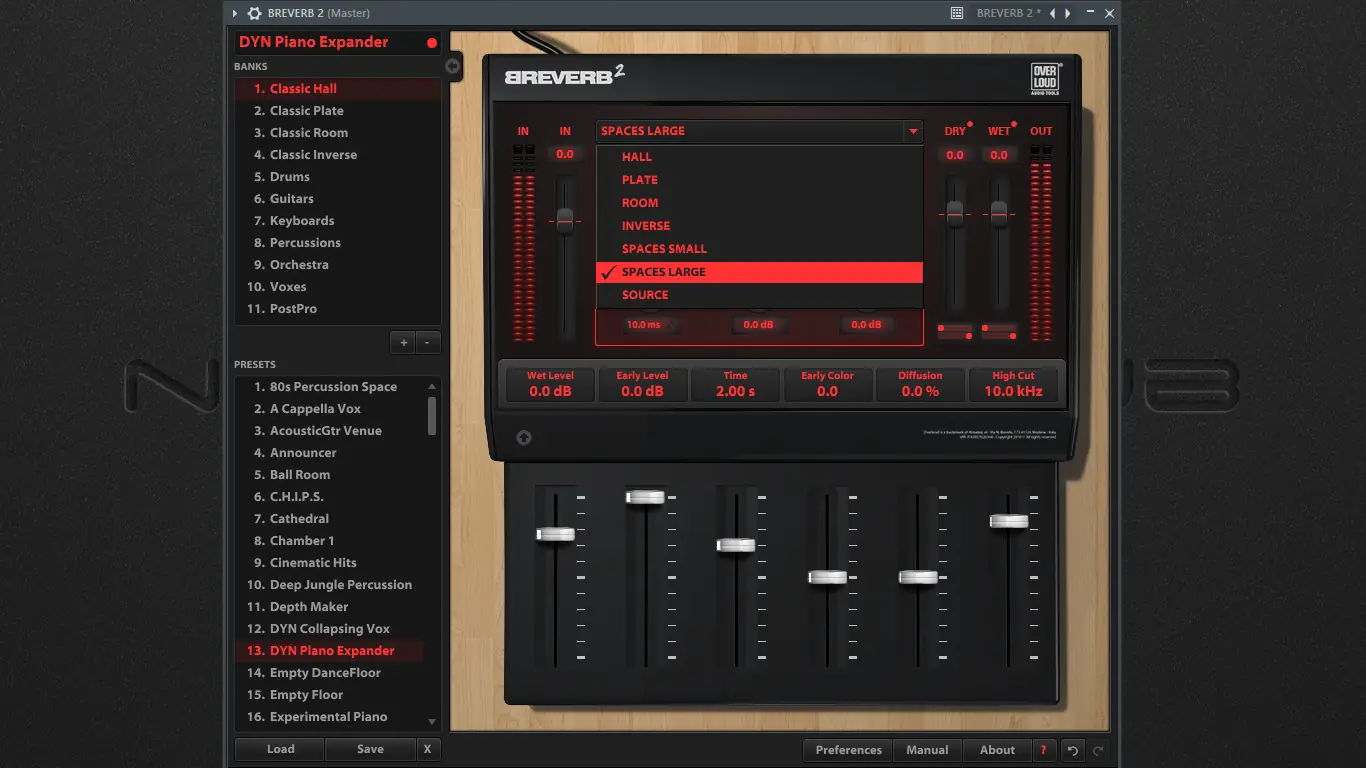This screenshot has height=768, width=1366.
Task: Click the gear settings icon in title bar
Action: [254, 13]
